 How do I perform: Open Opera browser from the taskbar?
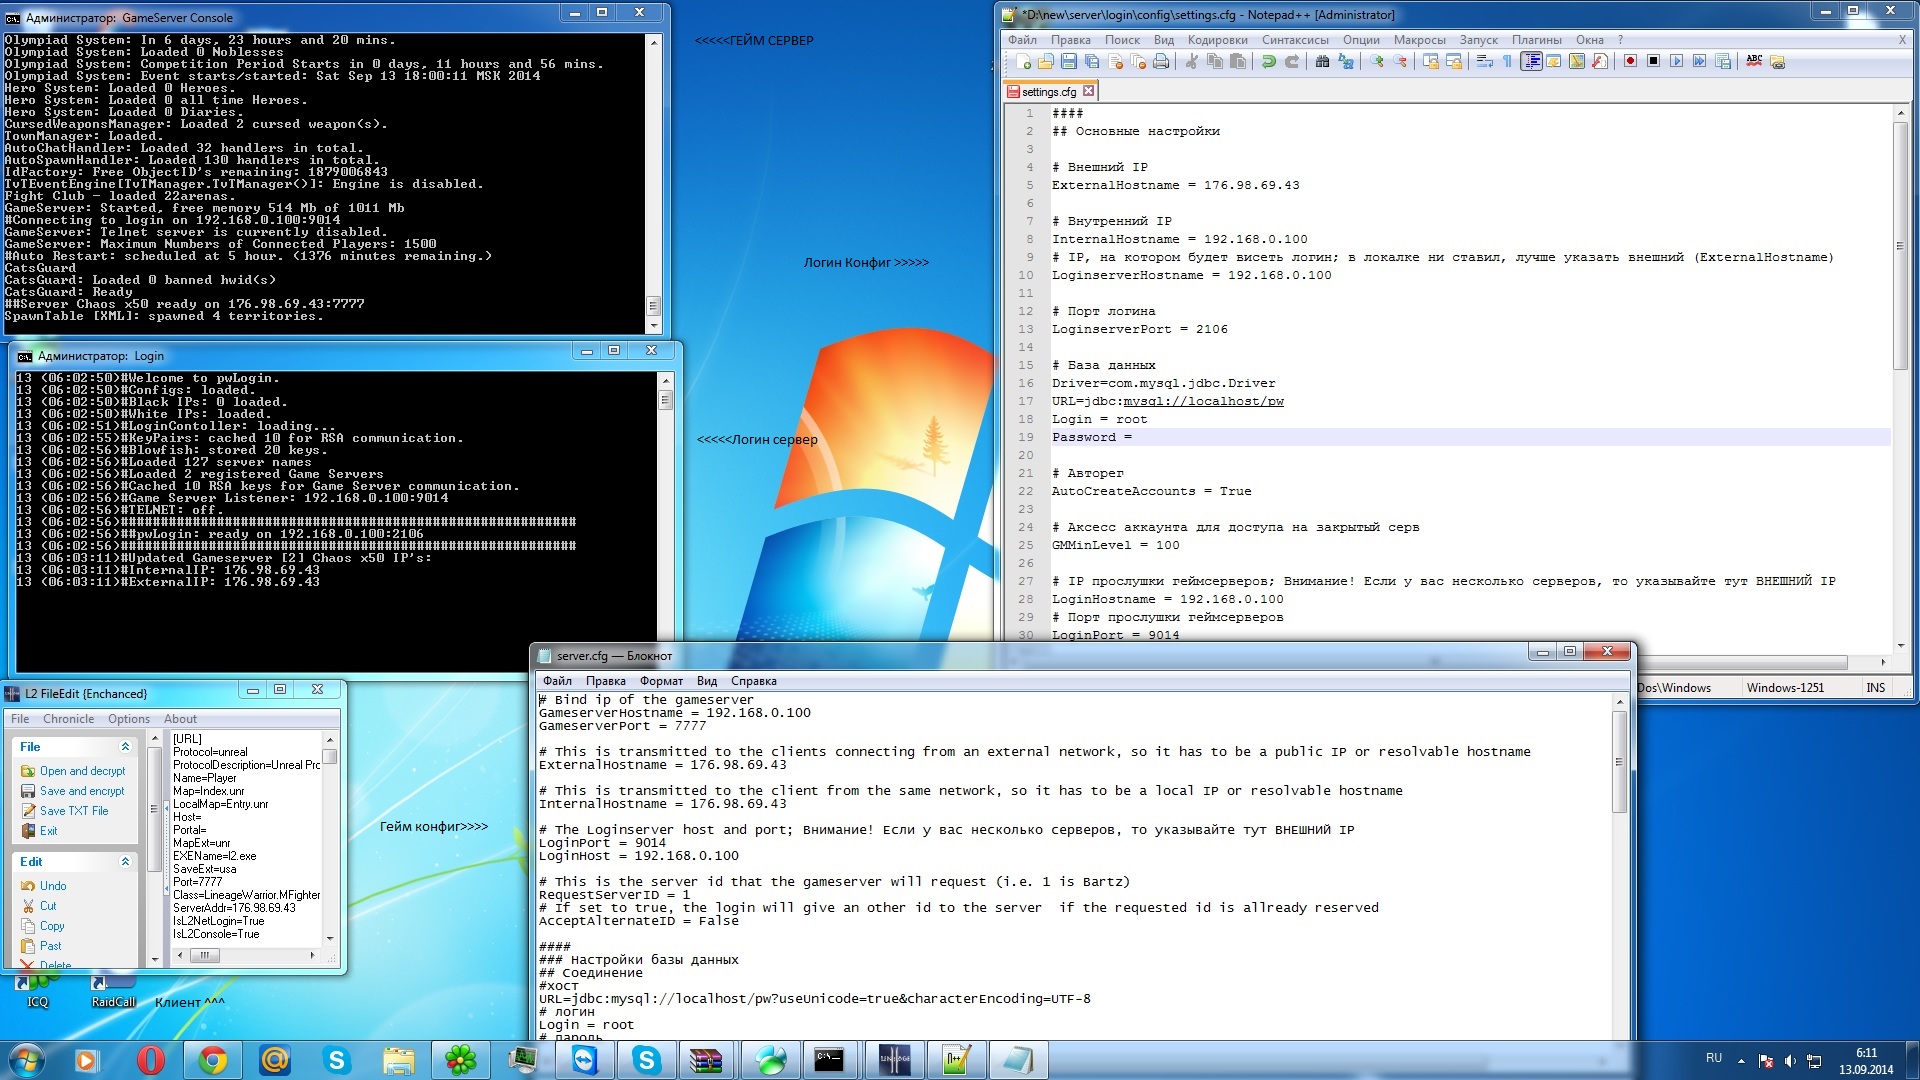point(150,1060)
